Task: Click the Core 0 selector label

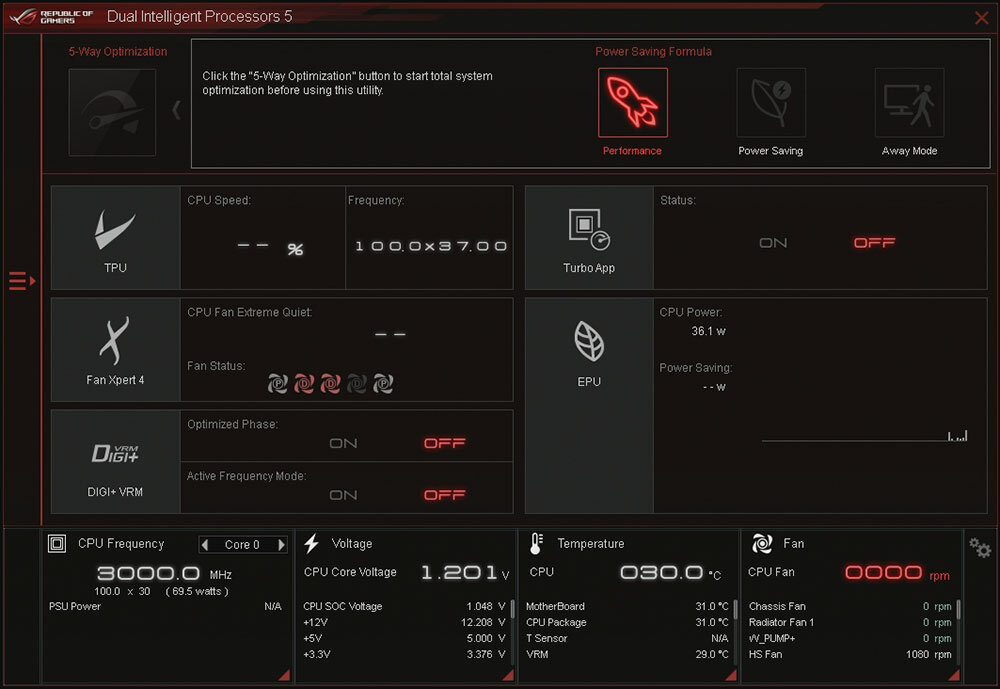Action: (x=242, y=545)
